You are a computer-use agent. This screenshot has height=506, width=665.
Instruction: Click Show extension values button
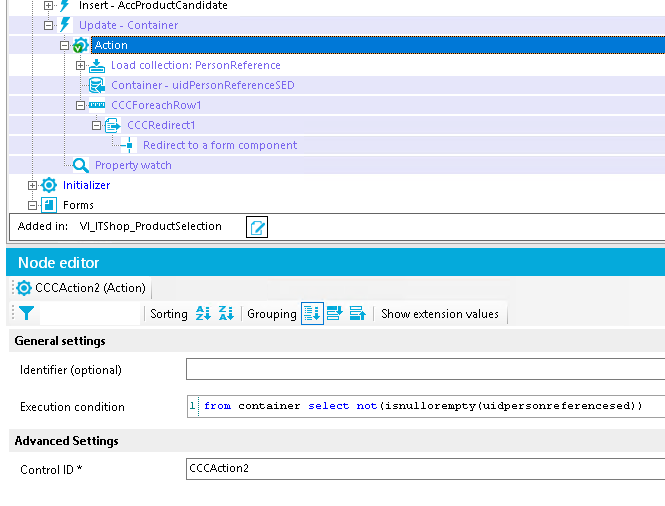pos(440,314)
